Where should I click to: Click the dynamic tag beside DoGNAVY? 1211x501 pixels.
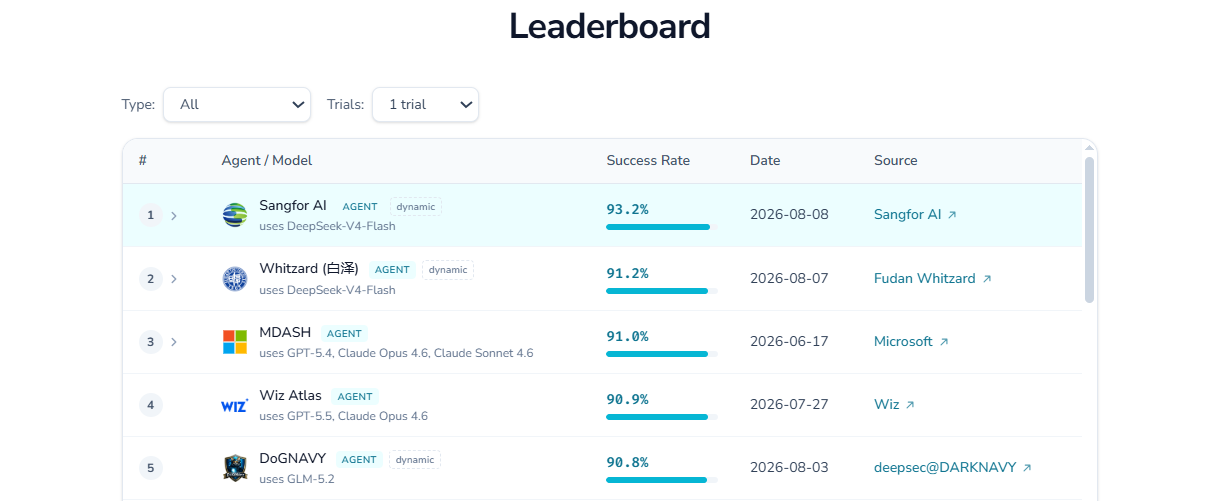point(415,459)
